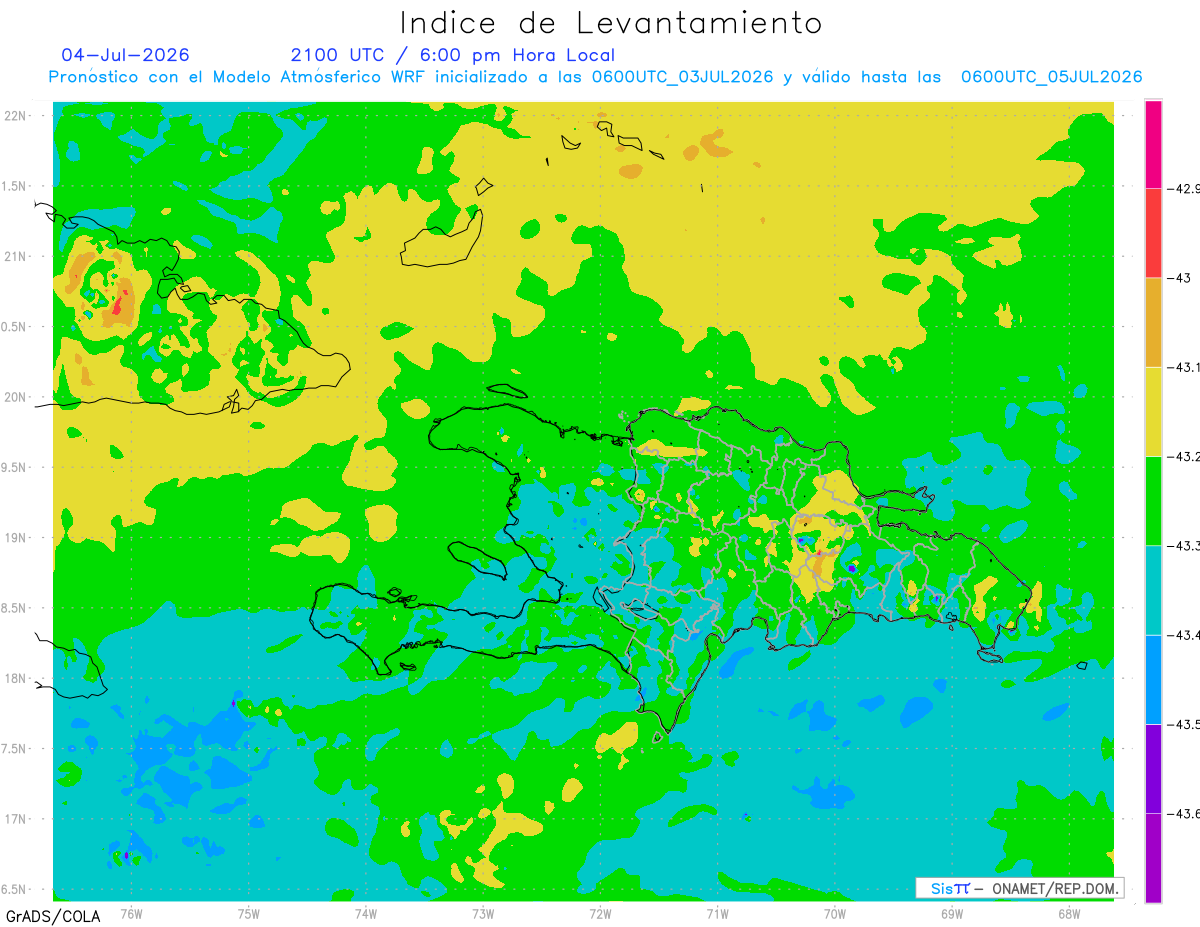Click the '-43.2' legend value
Image resolution: width=1200 pixels, height=927 pixels.
tap(1184, 456)
